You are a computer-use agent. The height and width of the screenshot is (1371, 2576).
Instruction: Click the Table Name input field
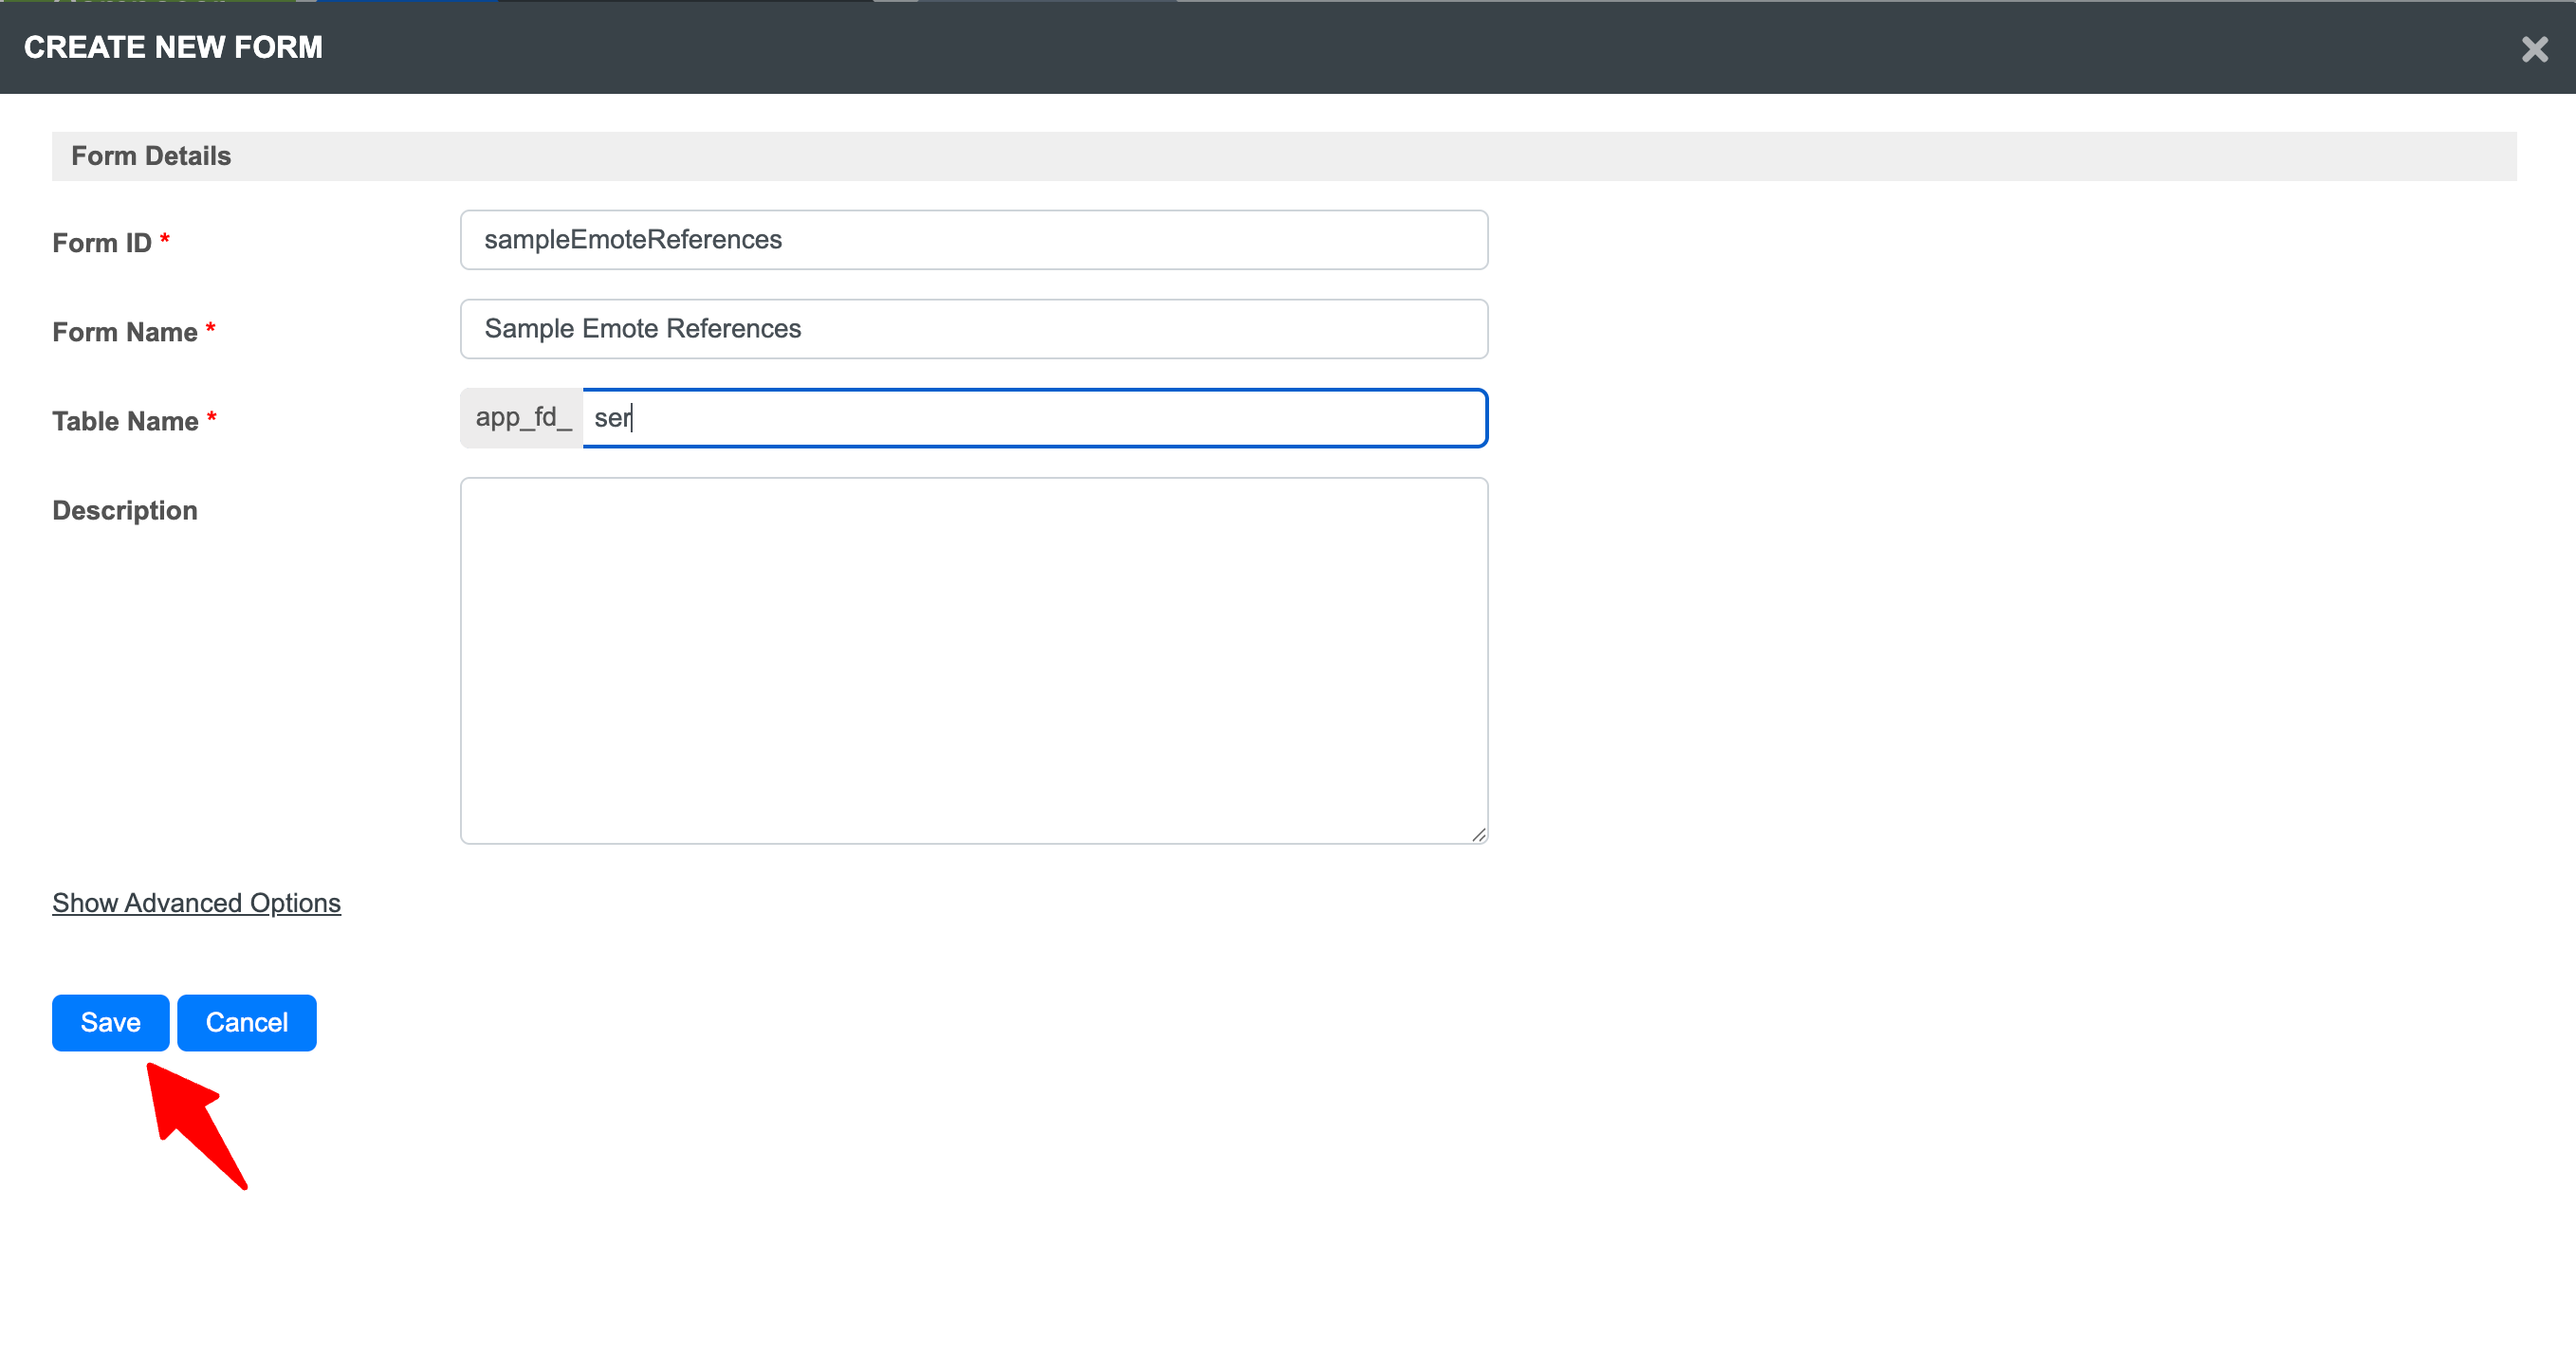(x=1034, y=418)
